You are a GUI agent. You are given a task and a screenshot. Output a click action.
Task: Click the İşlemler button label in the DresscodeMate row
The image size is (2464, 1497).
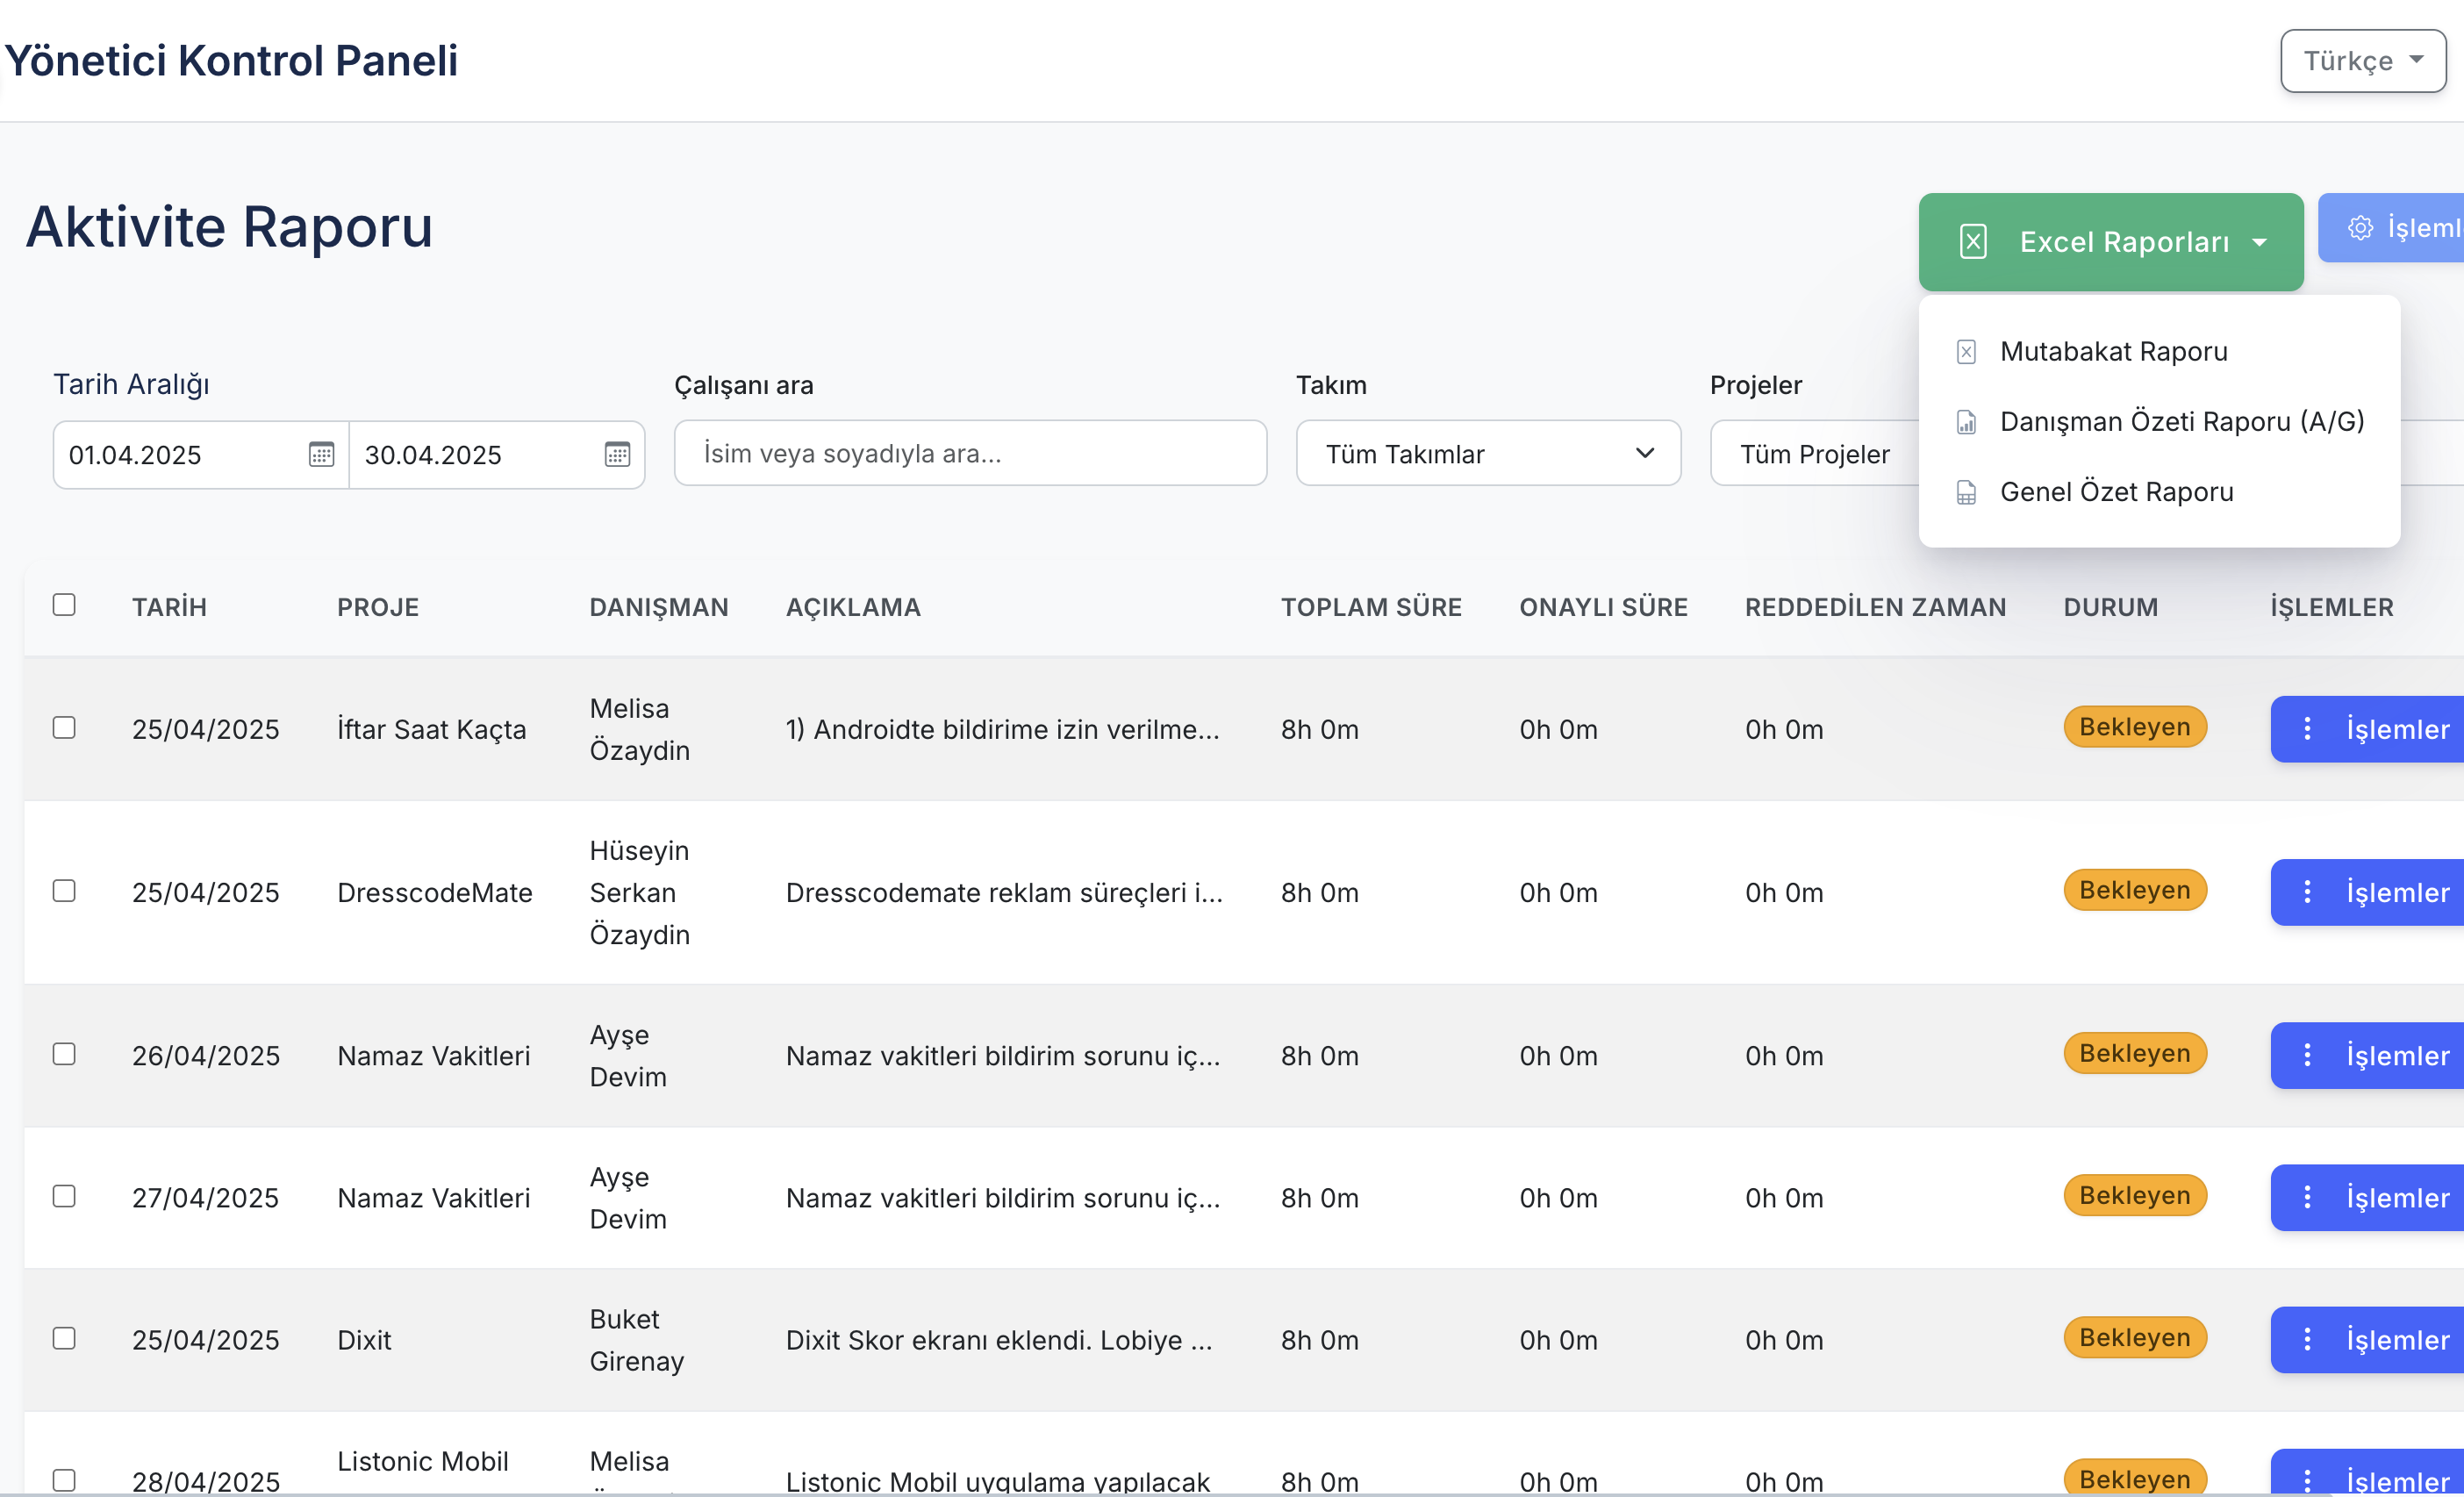point(2398,892)
